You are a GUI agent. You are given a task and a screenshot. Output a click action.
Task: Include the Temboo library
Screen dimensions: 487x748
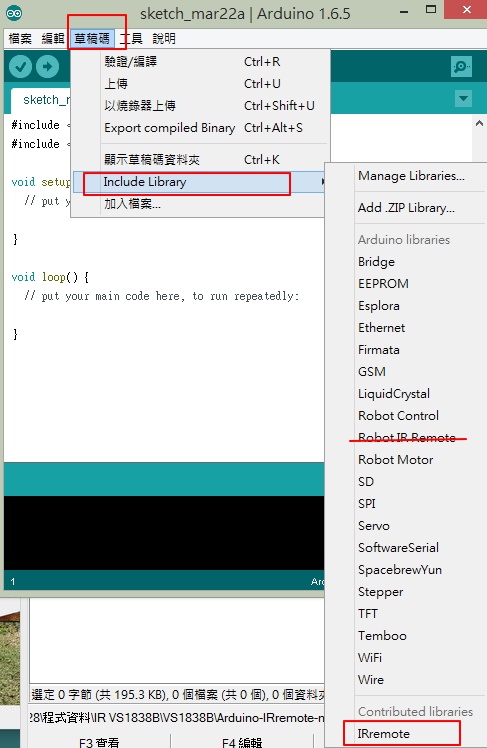382,635
